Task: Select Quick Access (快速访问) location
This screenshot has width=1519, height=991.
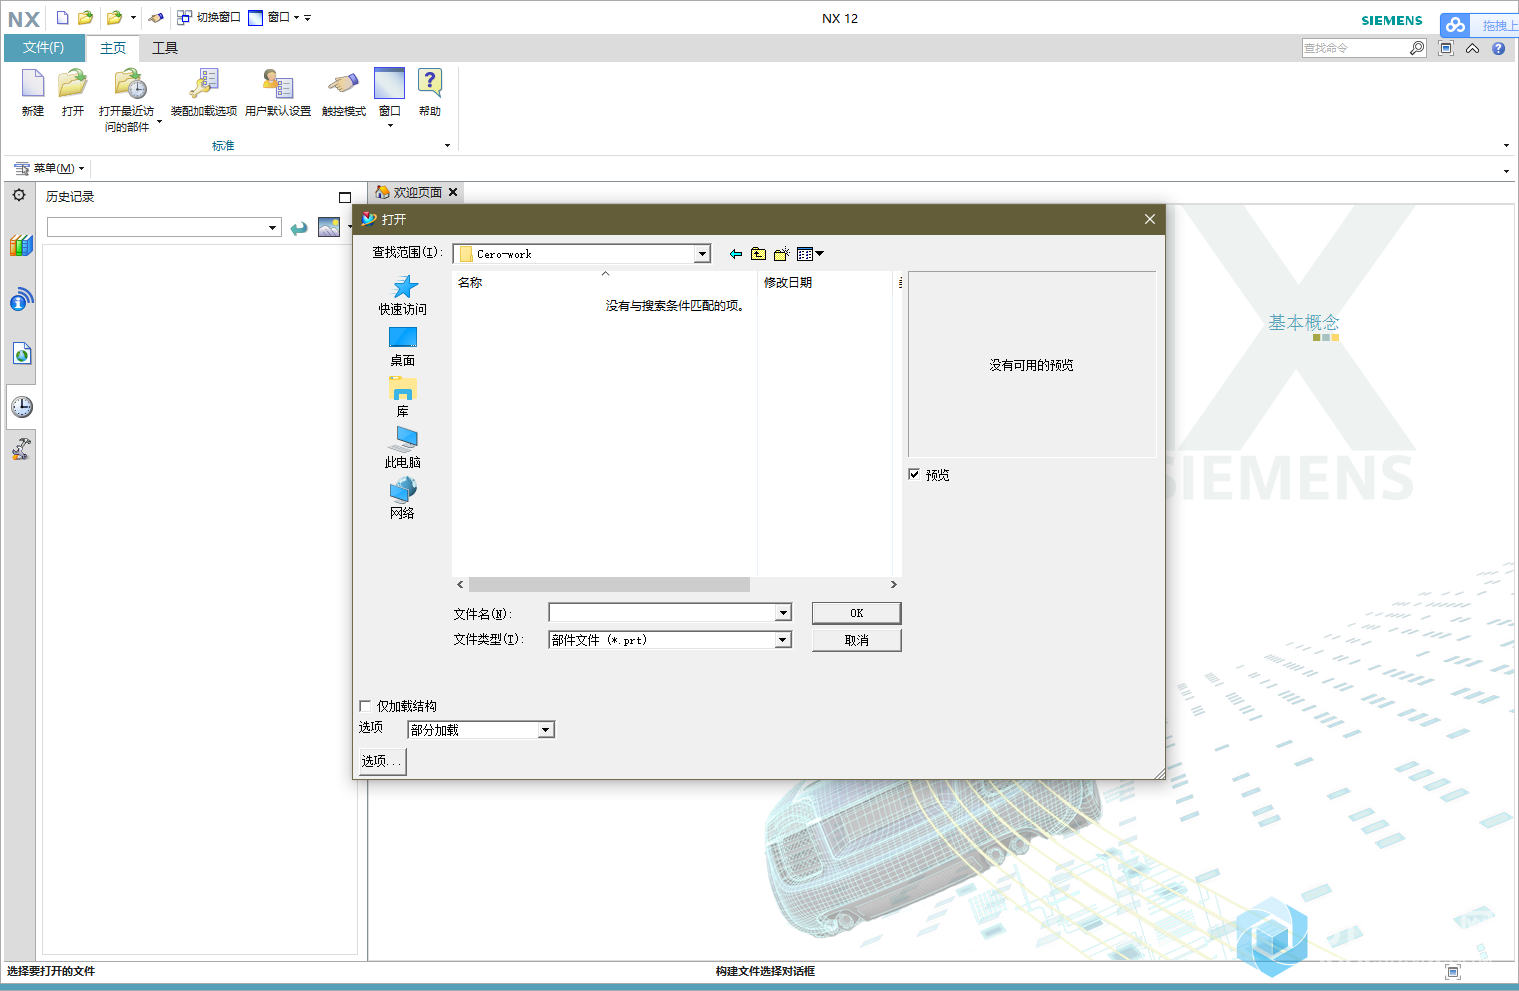Action: 402,296
